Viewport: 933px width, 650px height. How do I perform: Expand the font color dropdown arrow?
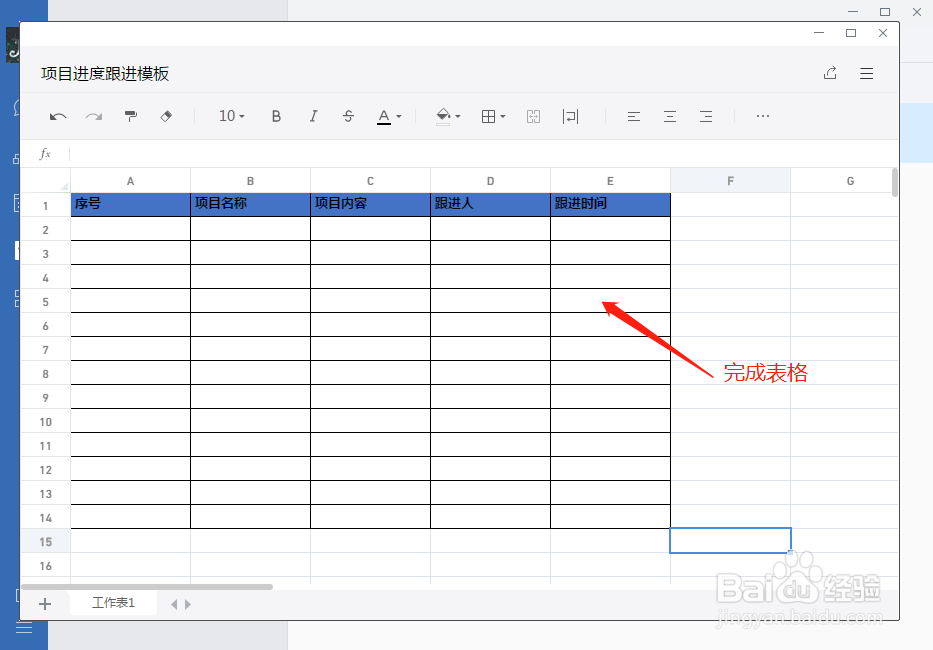(x=399, y=117)
